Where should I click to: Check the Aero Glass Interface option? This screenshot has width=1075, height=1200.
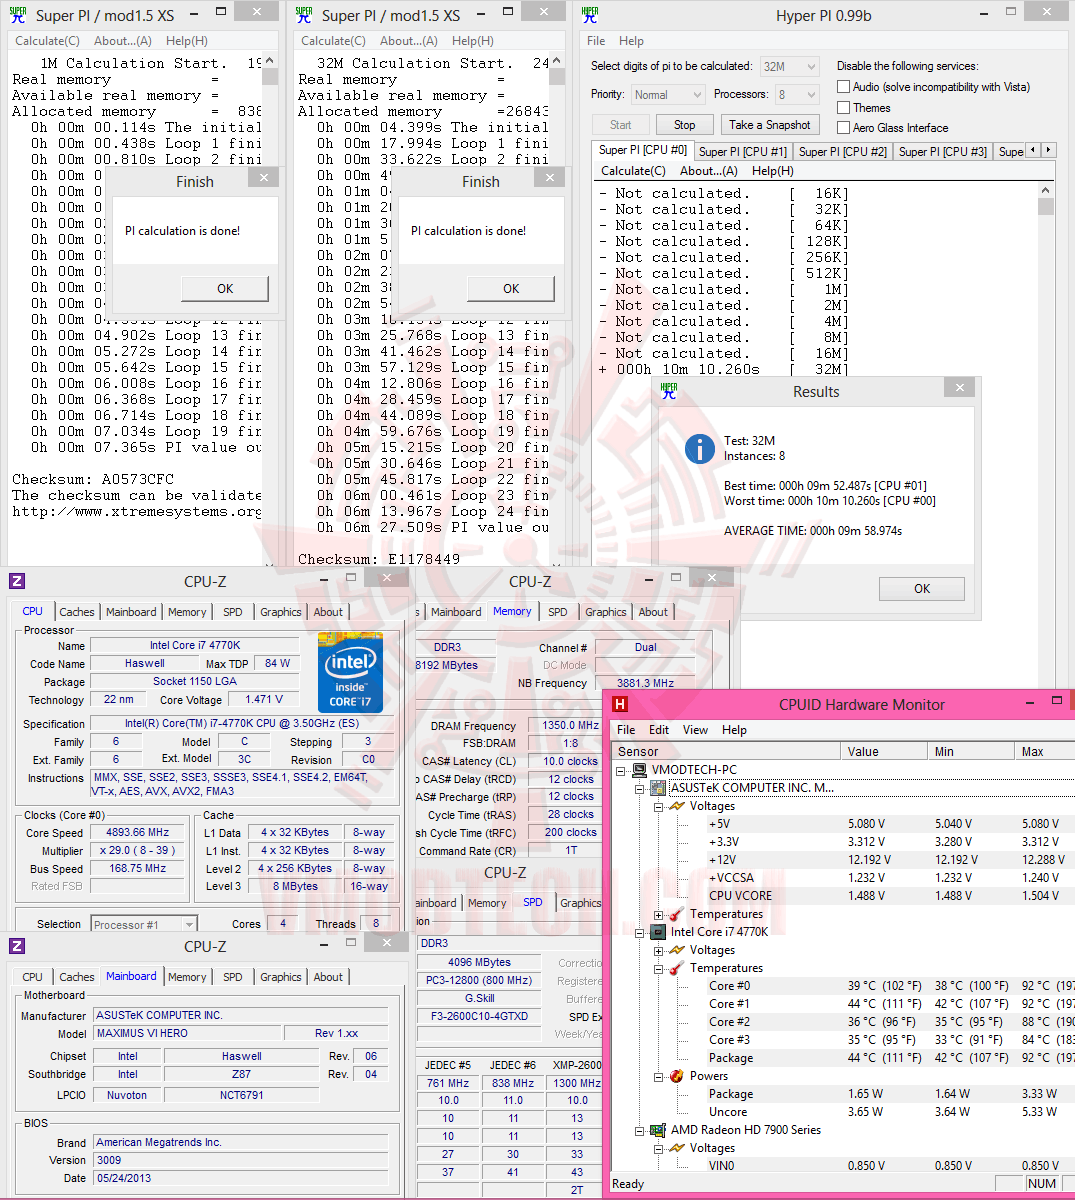844,127
